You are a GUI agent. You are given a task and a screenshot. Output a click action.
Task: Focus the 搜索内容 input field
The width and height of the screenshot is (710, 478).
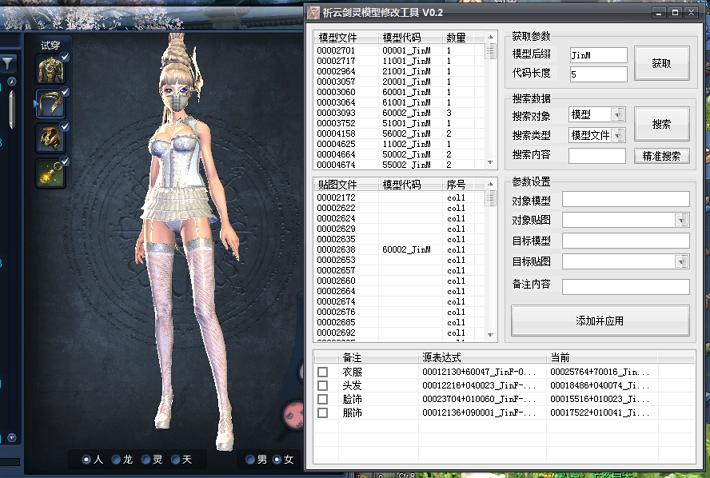pos(597,156)
